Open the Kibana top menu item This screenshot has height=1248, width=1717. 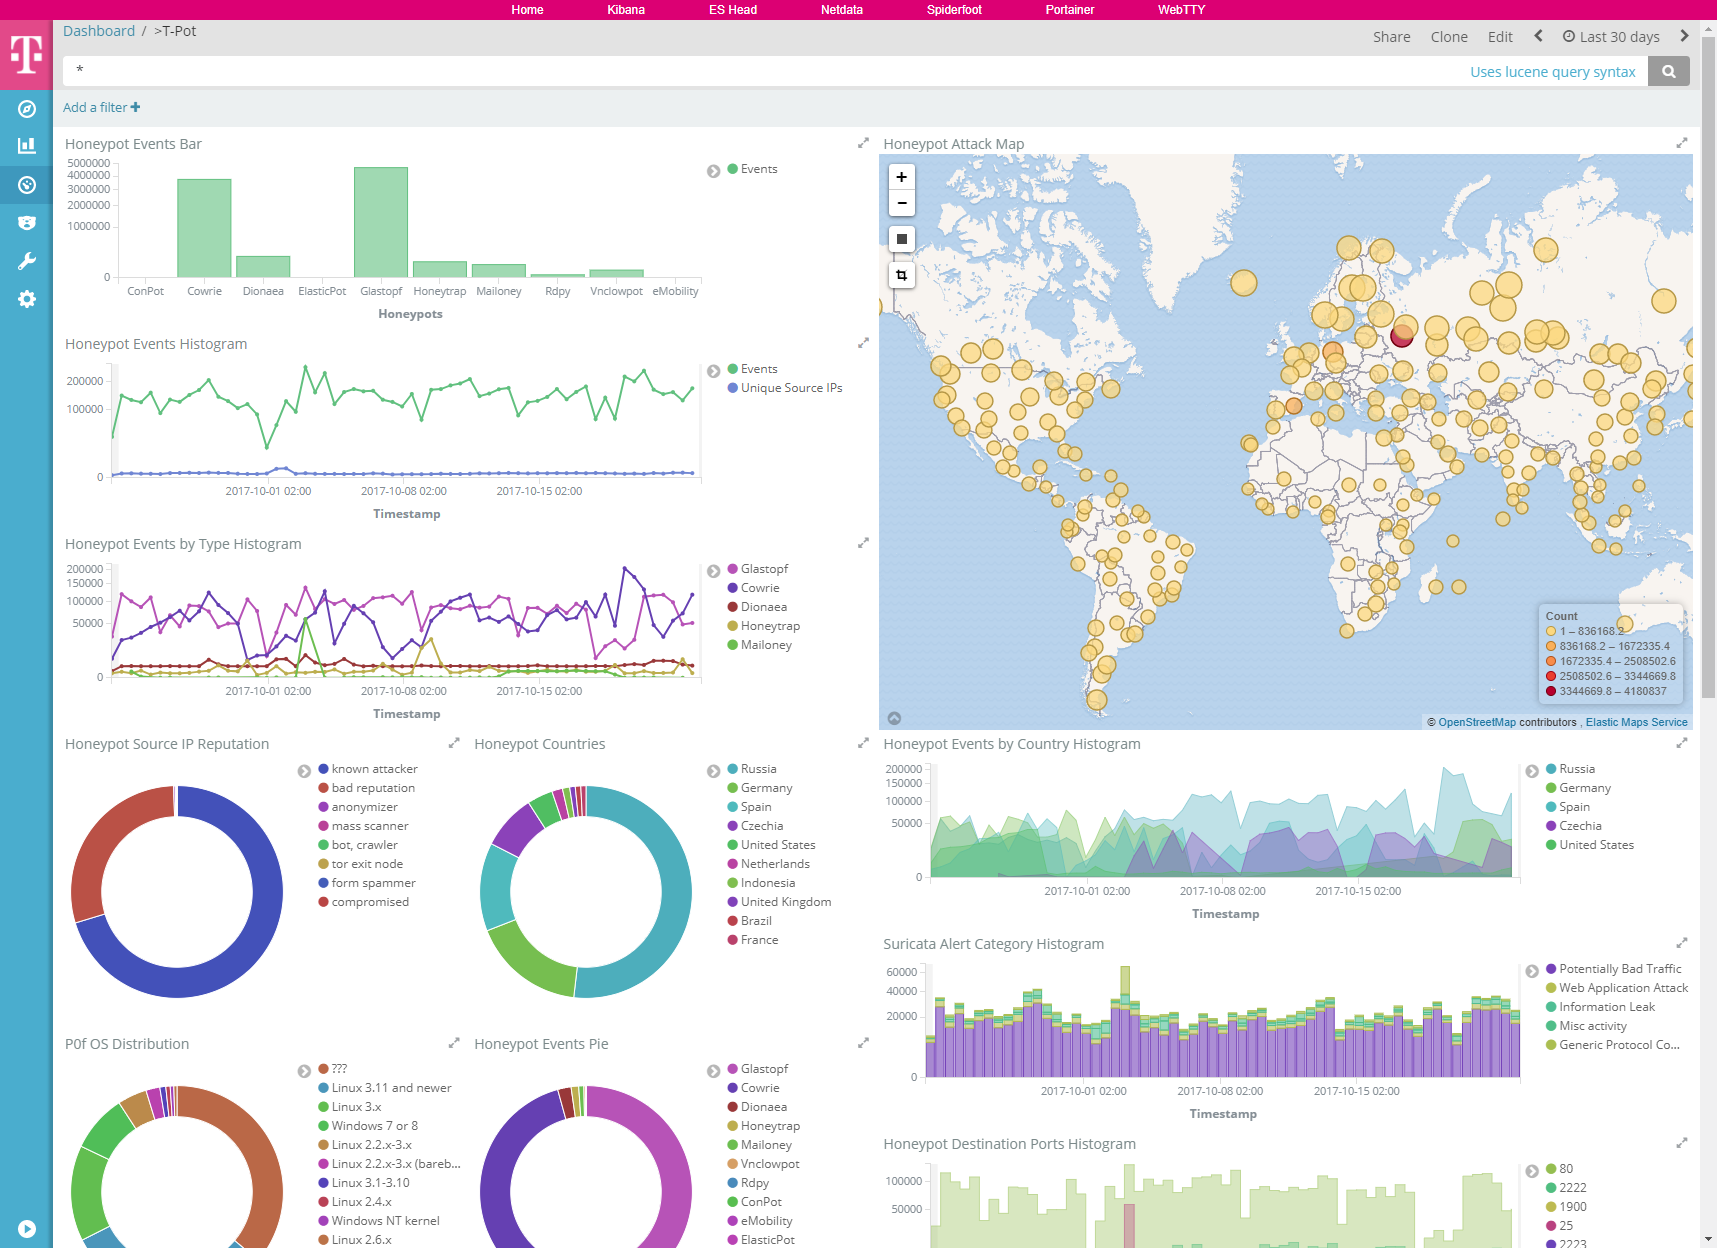click(626, 10)
